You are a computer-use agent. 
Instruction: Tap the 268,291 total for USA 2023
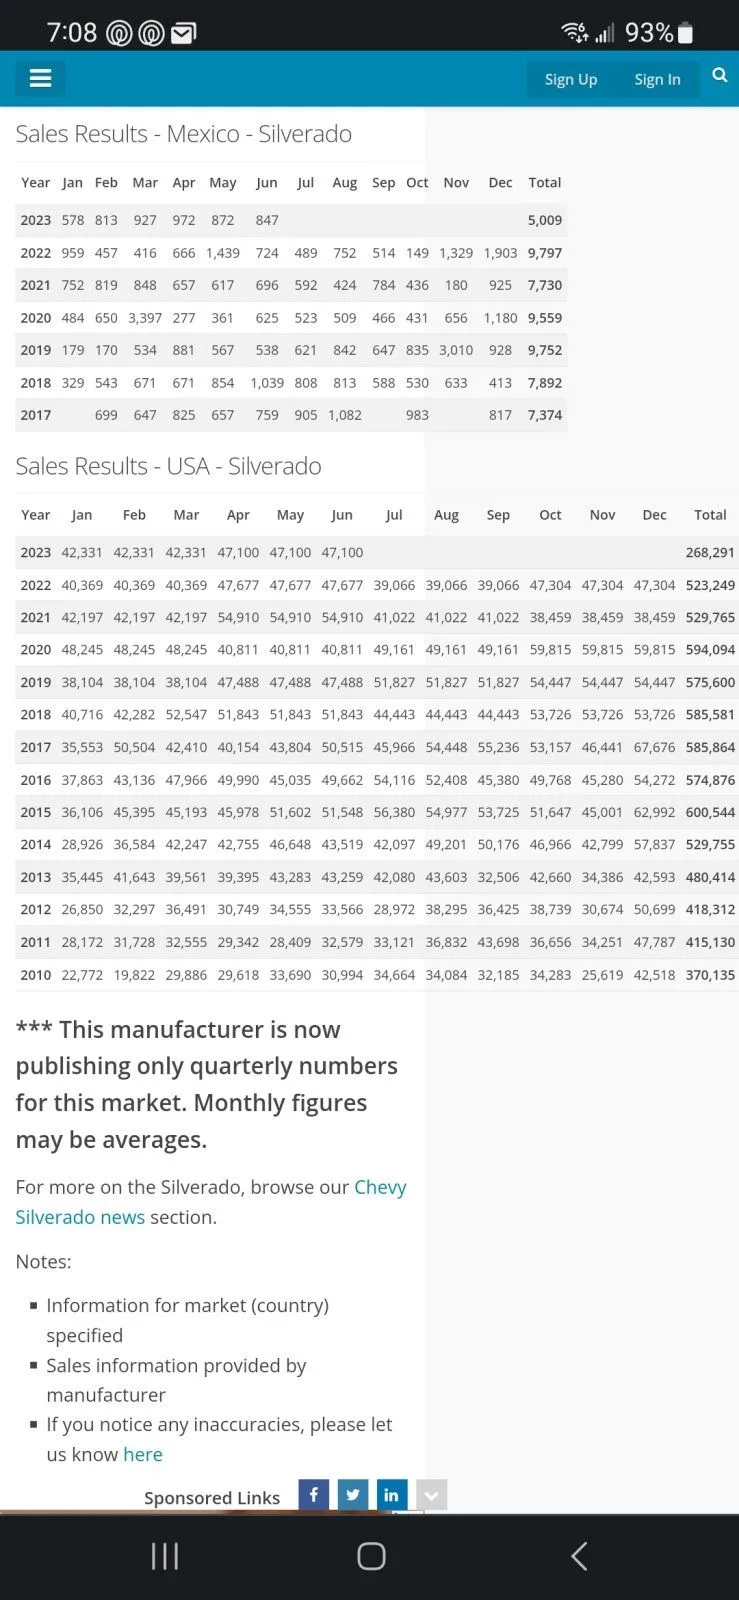tap(710, 552)
